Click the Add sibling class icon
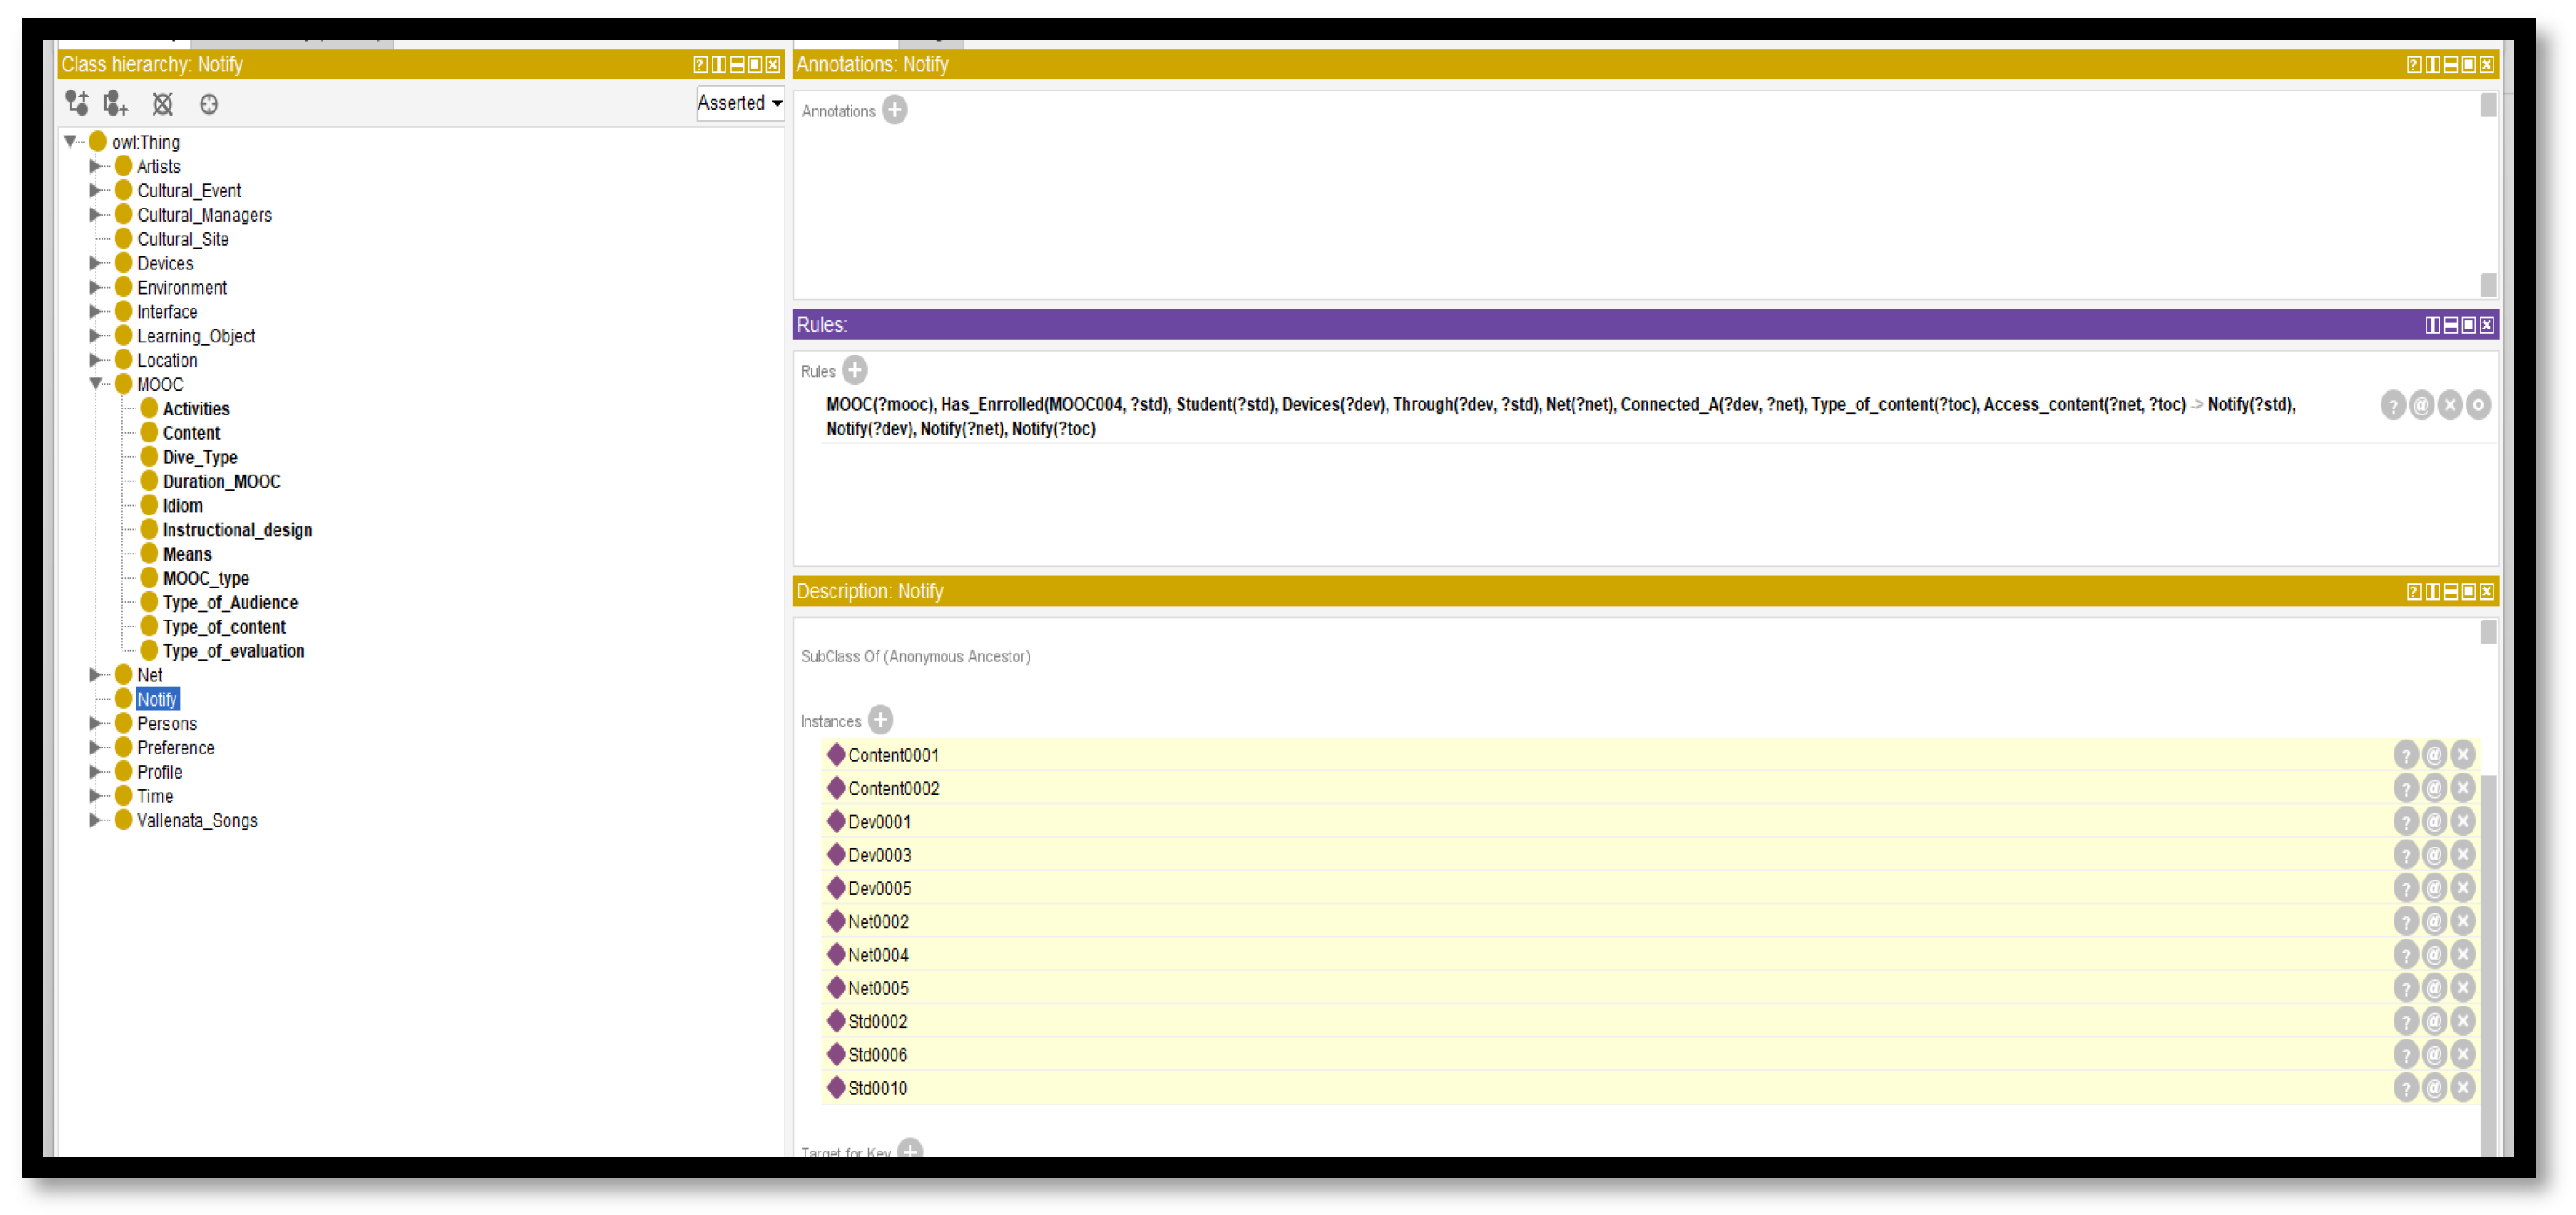Viewport: 2576px width, 1215px height. tap(116, 103)
